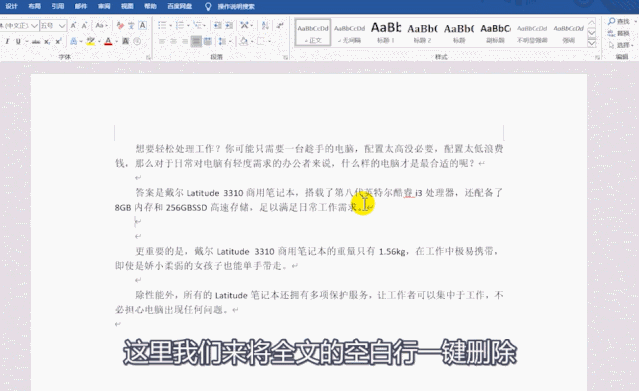
Task: Click the red font color swatch
Action: click(108, 41)
